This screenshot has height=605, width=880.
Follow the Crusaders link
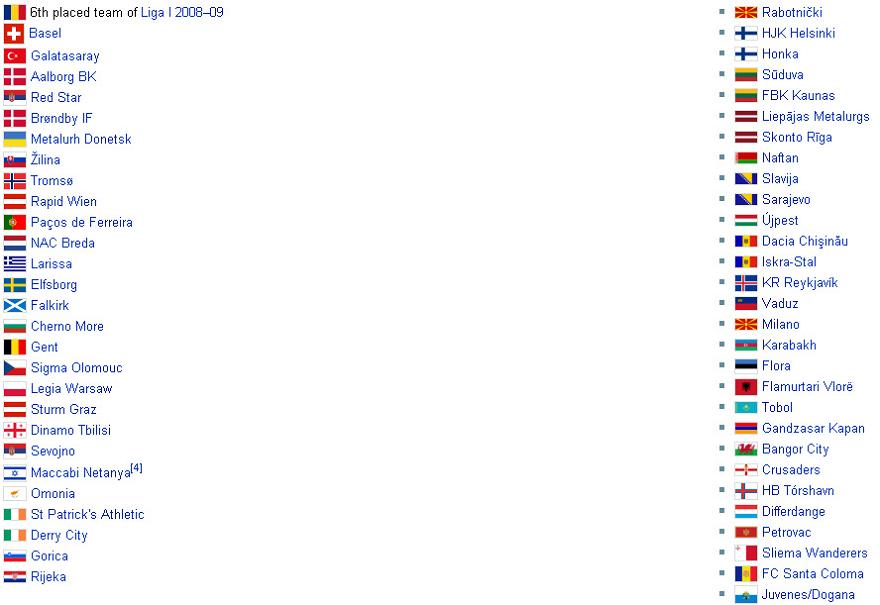pos(791,470)
